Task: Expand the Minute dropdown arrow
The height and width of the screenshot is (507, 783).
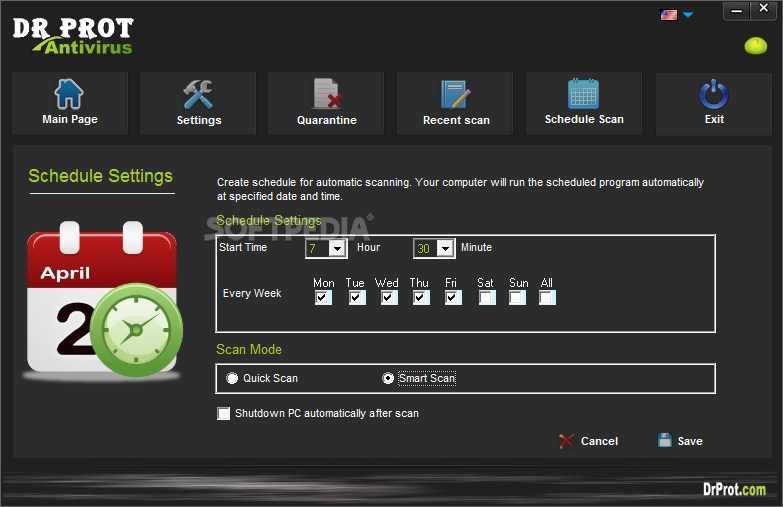Action: pyautogui.click(x=445, y=248)
